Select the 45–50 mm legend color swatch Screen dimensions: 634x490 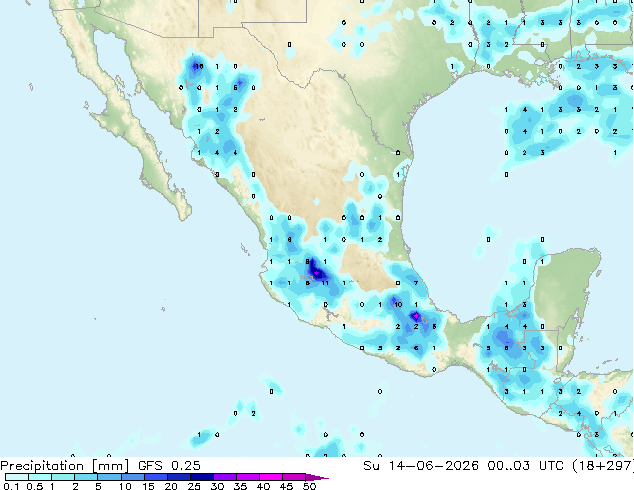tap(294, 477)
